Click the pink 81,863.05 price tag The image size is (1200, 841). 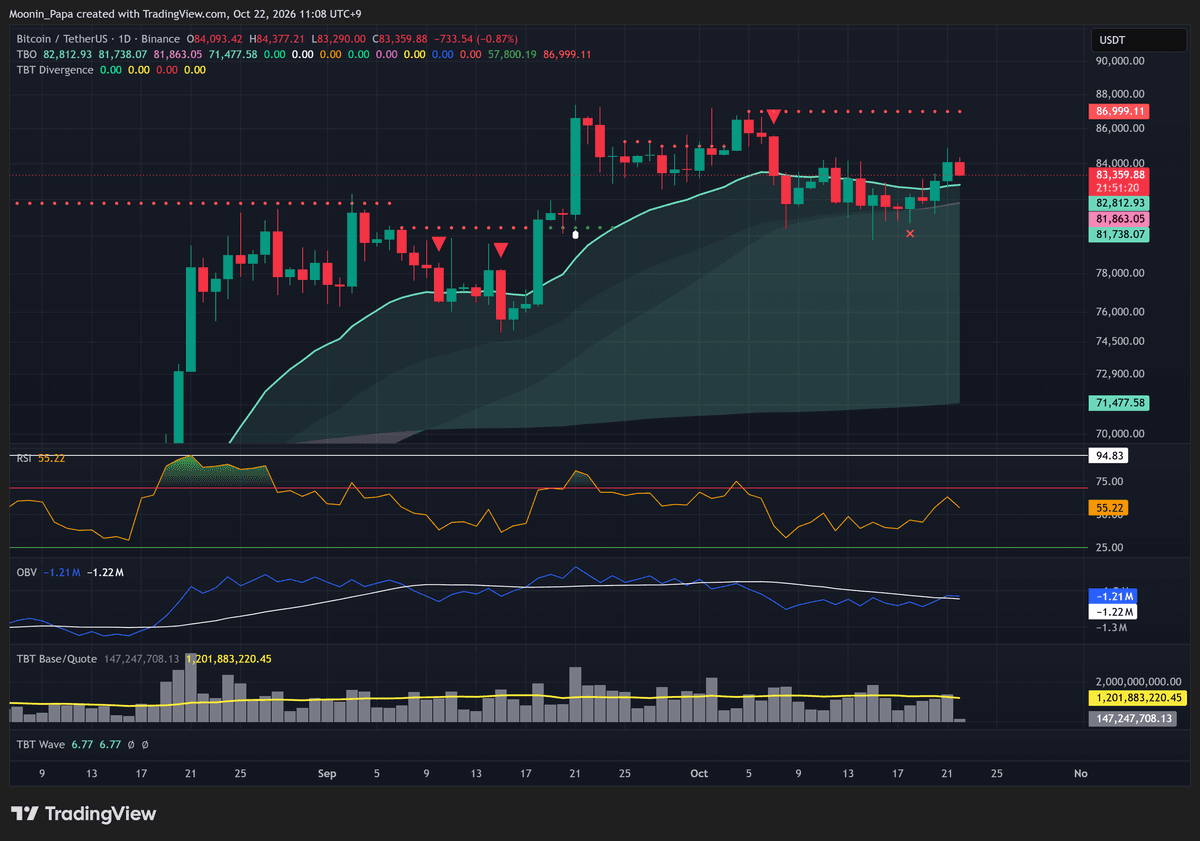coord(1120,218)
